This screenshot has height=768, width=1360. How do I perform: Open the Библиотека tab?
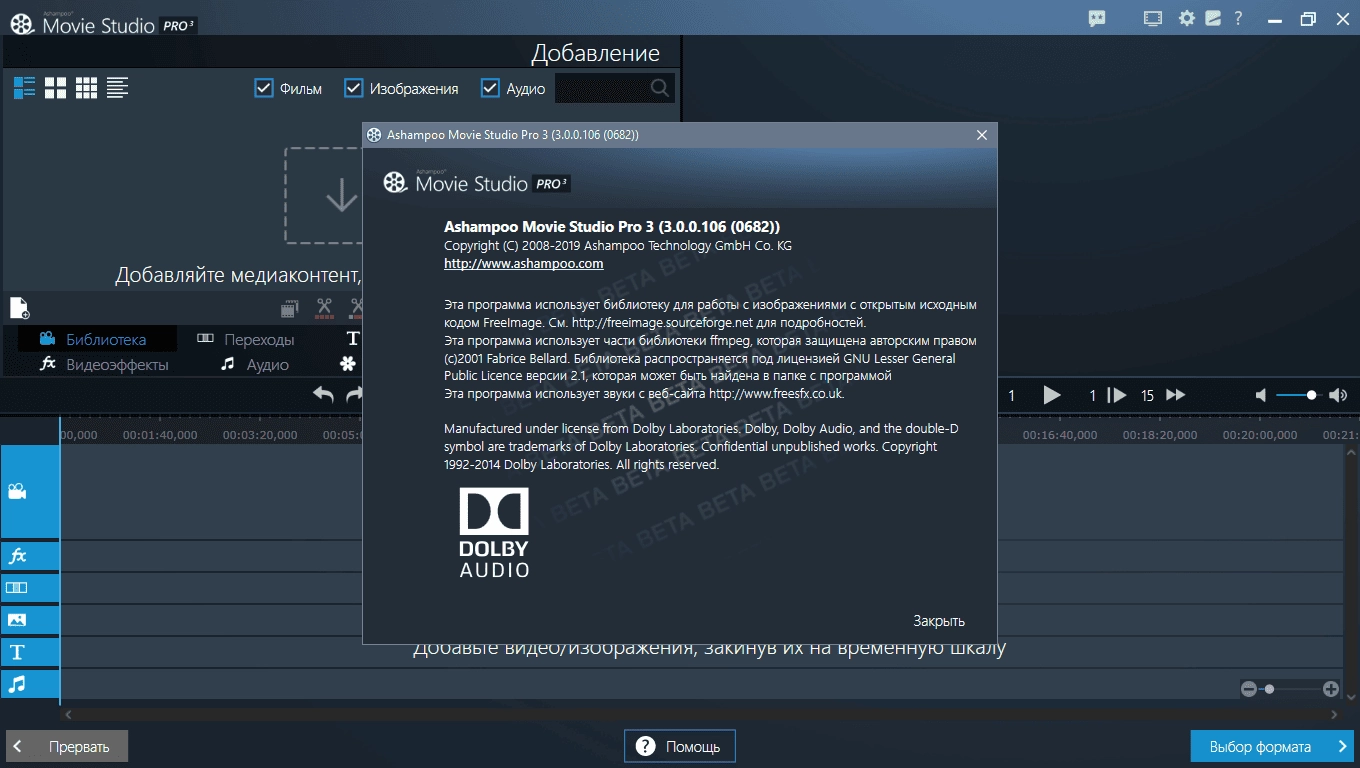click(x=97, y=339)
